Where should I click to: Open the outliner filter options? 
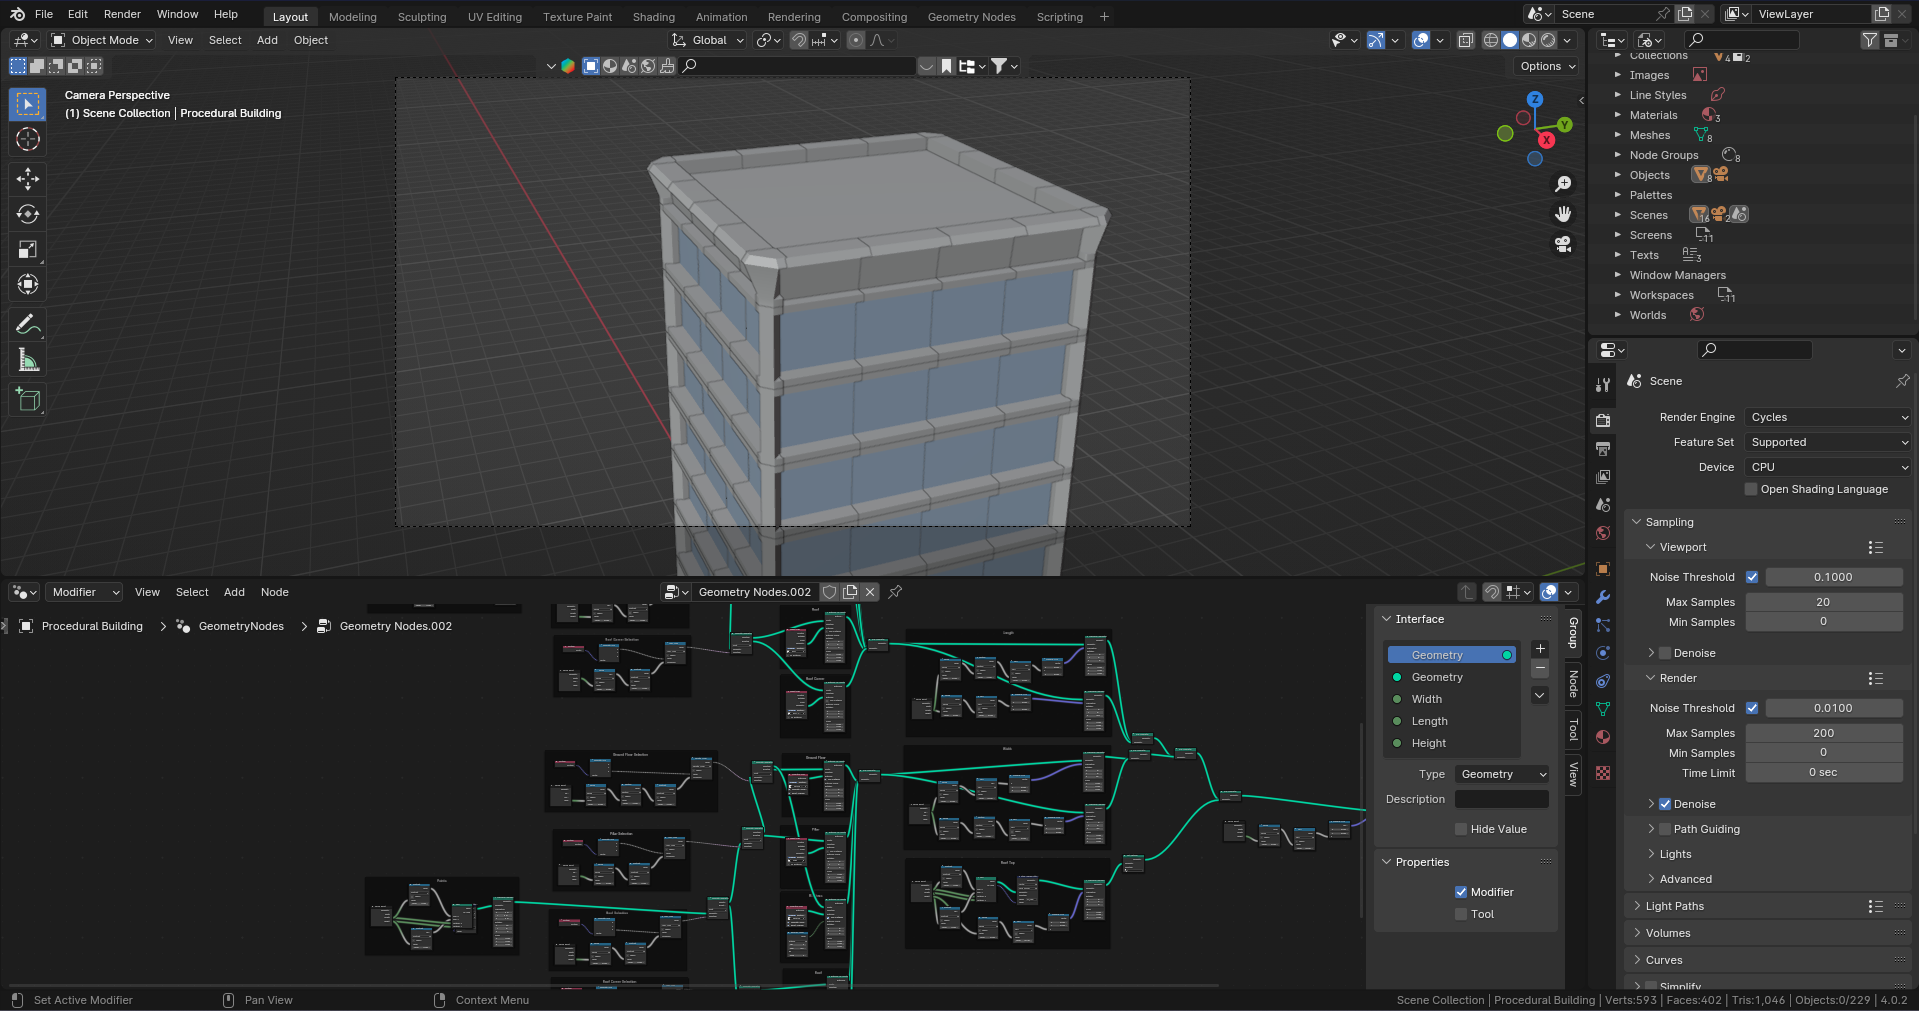click(1868, 40)
